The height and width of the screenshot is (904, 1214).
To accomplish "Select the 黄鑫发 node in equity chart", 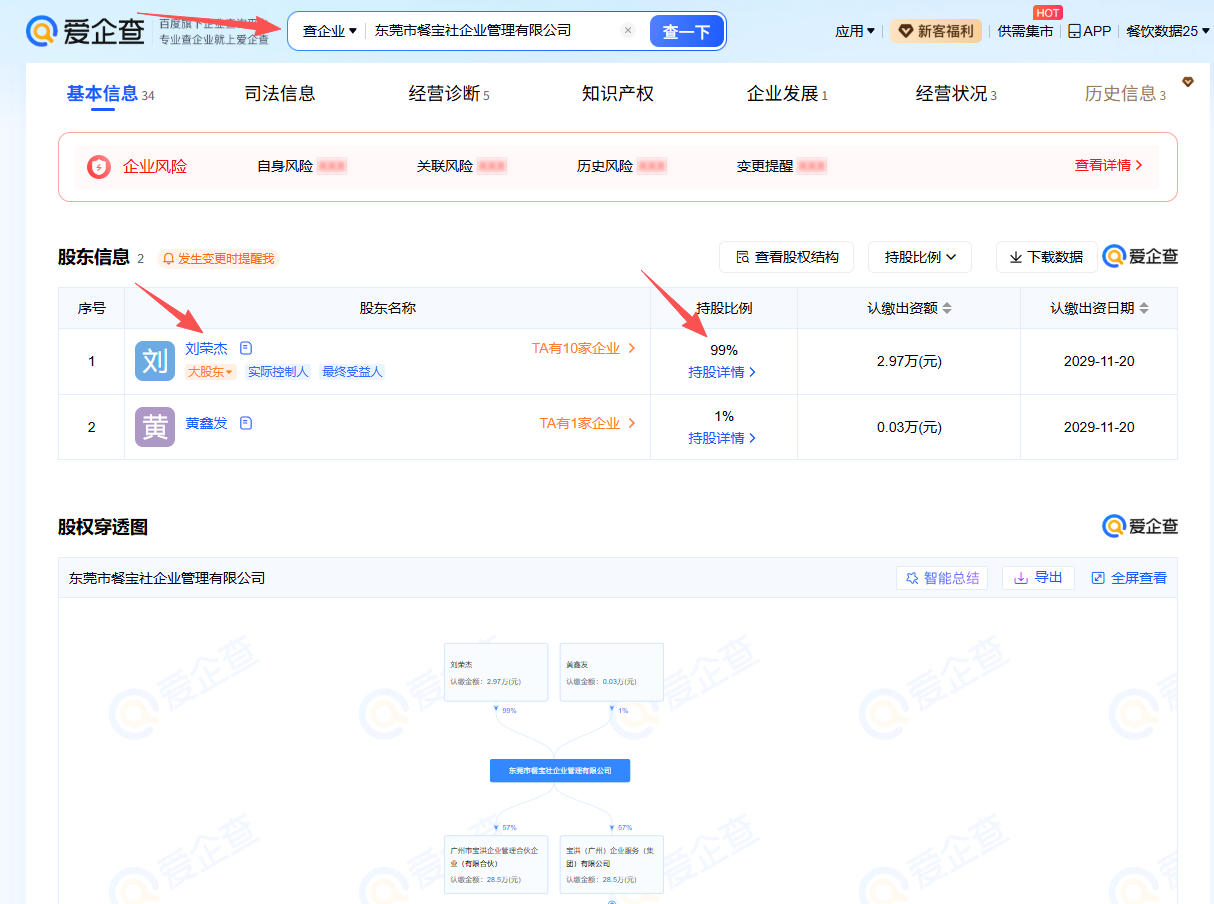I will pyautogui.click(x=611, y=672).
